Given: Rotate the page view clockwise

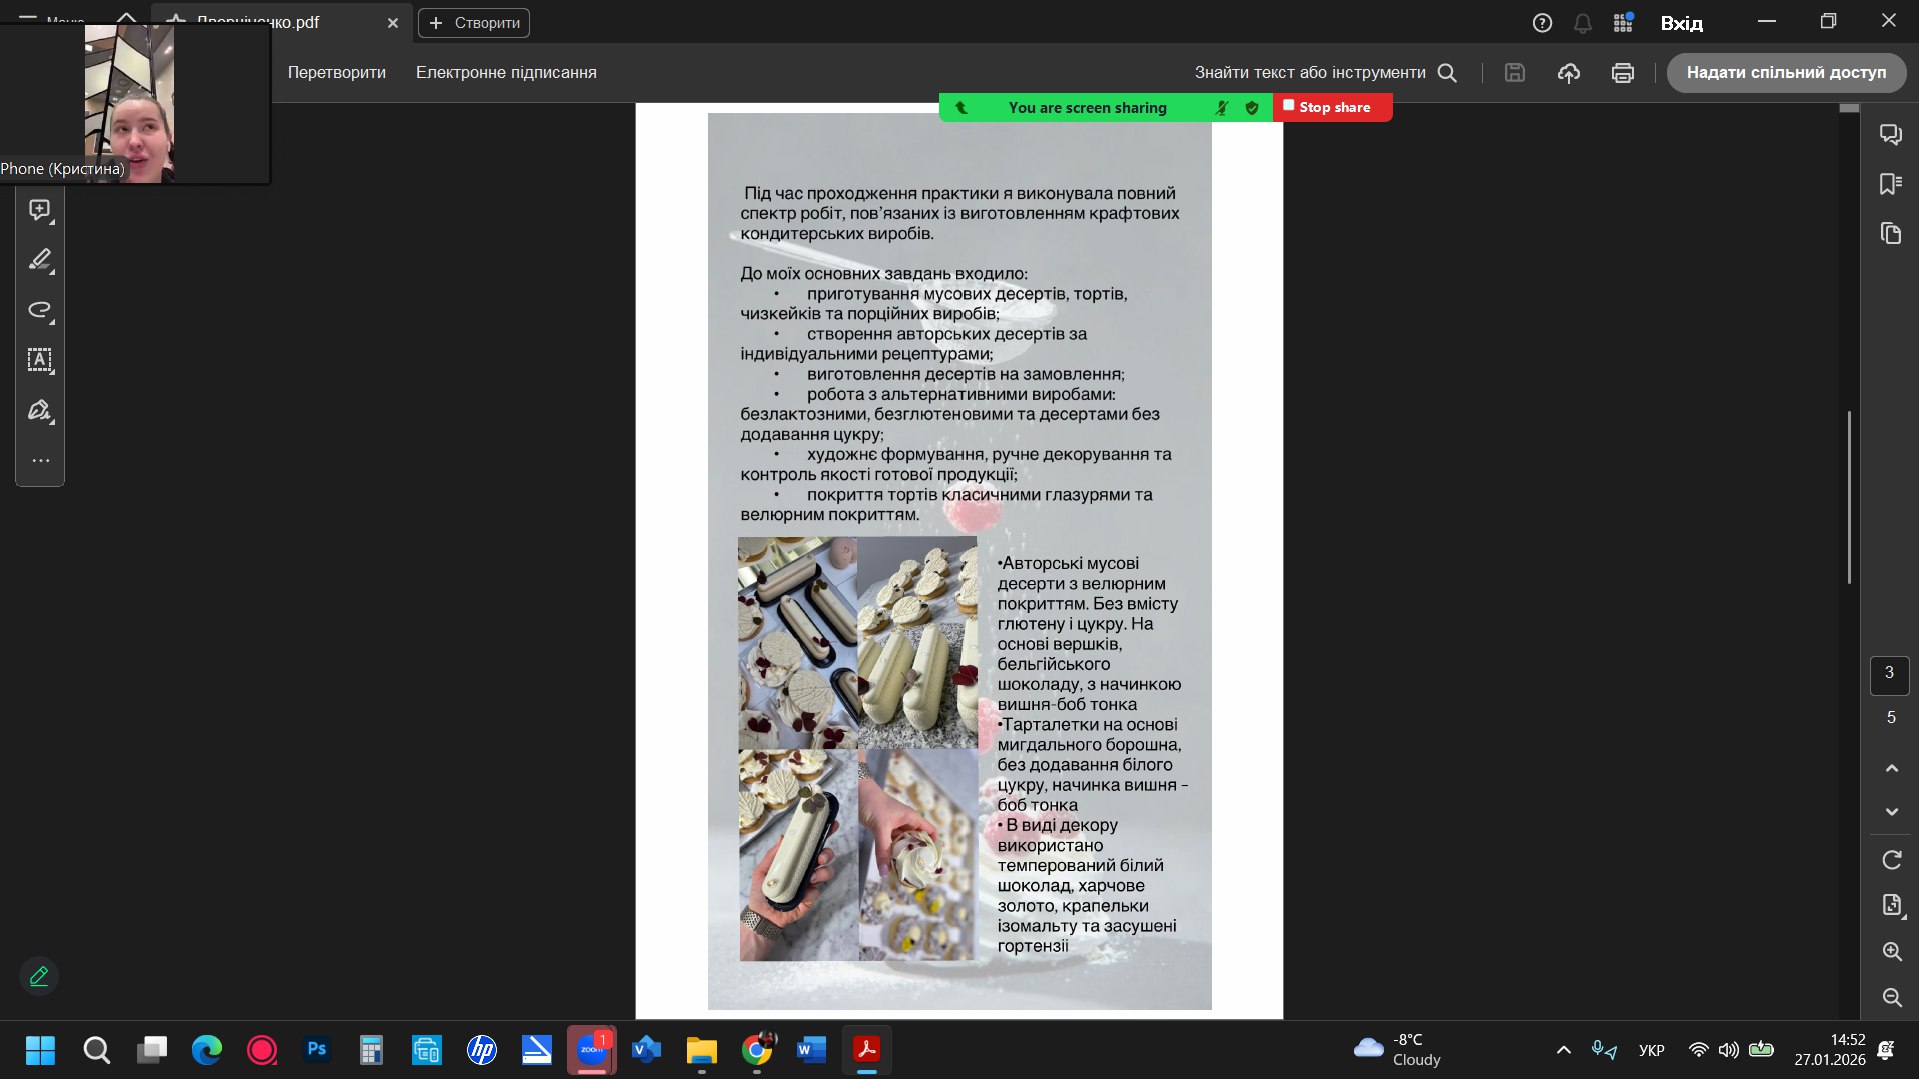Looking at the screenshot, I should 1891,860.
